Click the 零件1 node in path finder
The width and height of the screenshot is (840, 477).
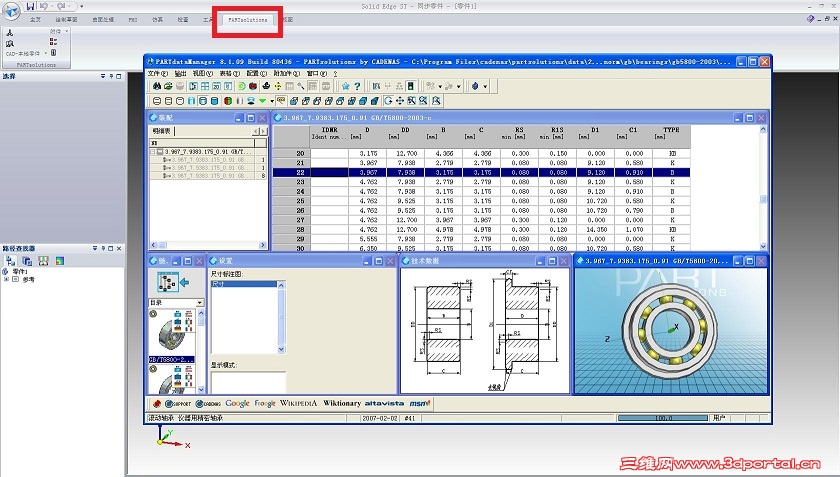pyautogui.click(x=20, y=272)
